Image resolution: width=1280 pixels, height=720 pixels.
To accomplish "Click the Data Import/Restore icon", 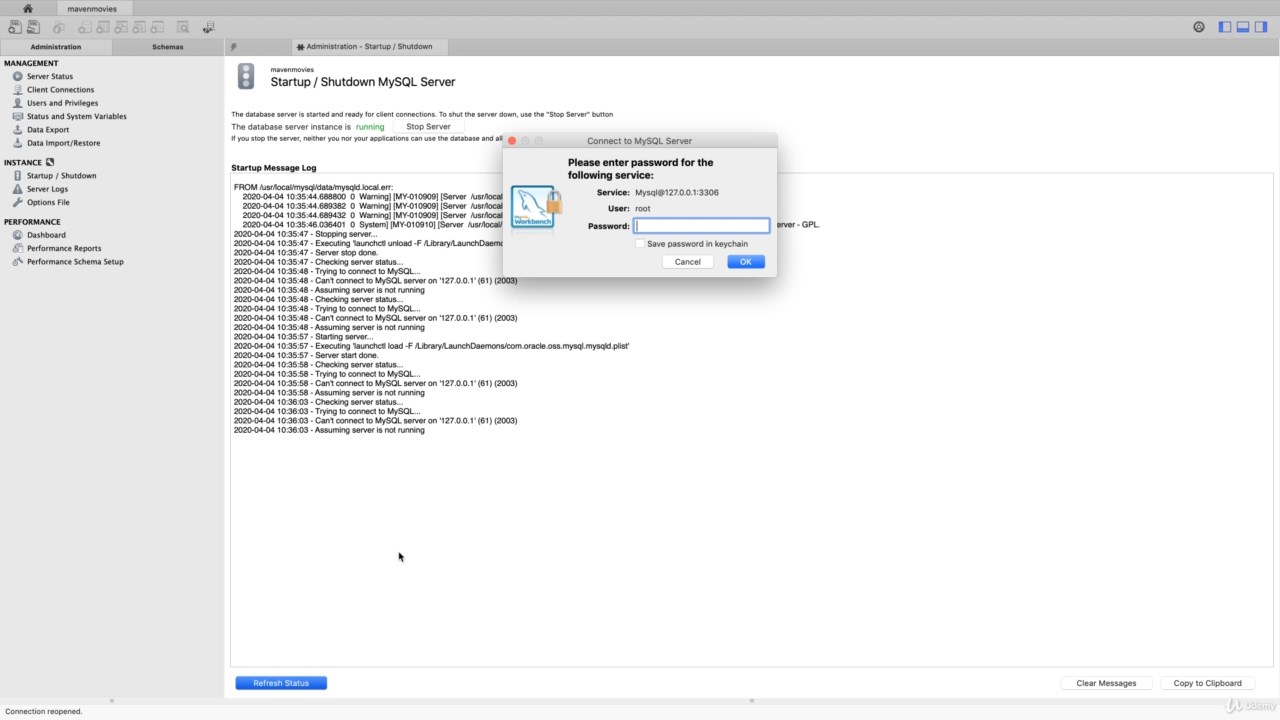I will click(17, 143).
